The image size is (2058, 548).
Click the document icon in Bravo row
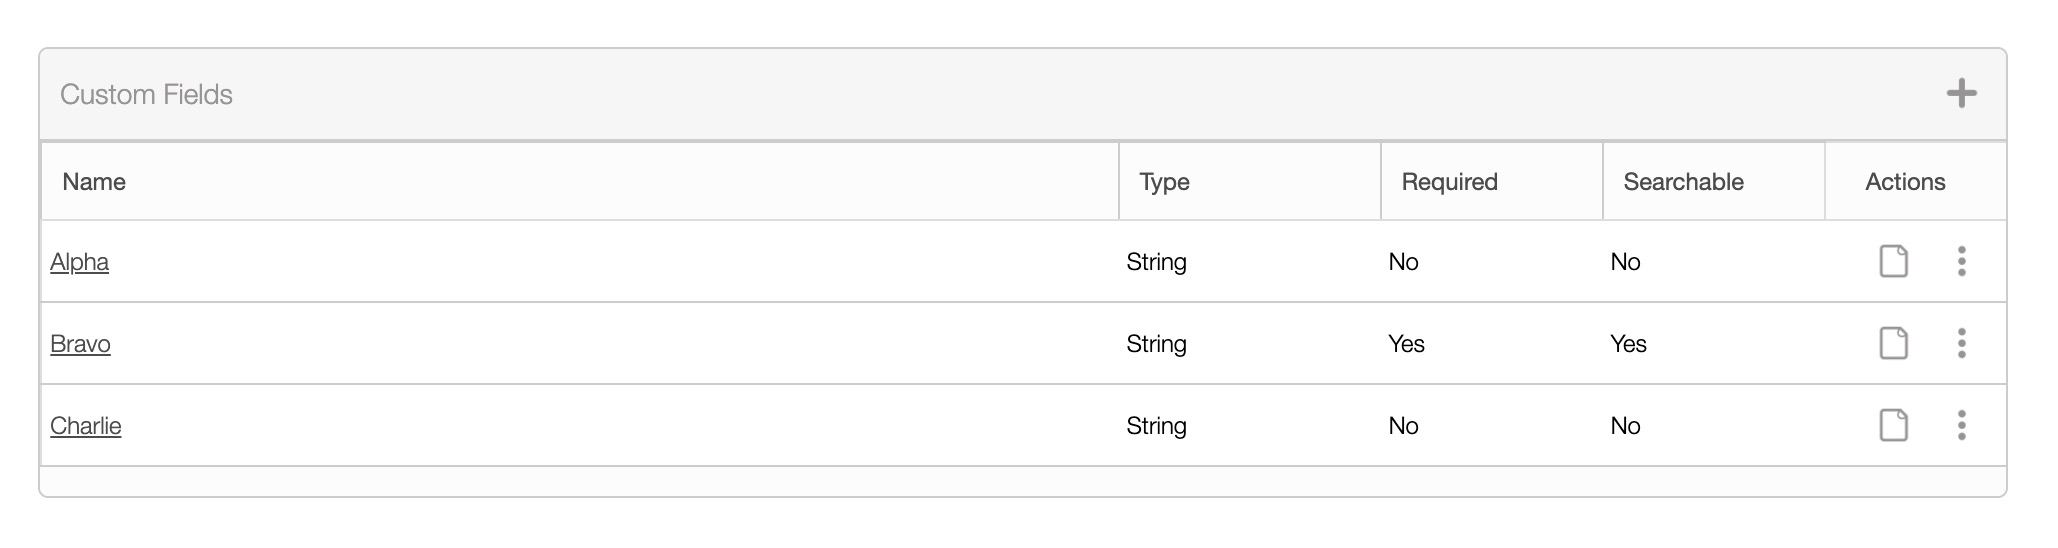coord(1893,343)
